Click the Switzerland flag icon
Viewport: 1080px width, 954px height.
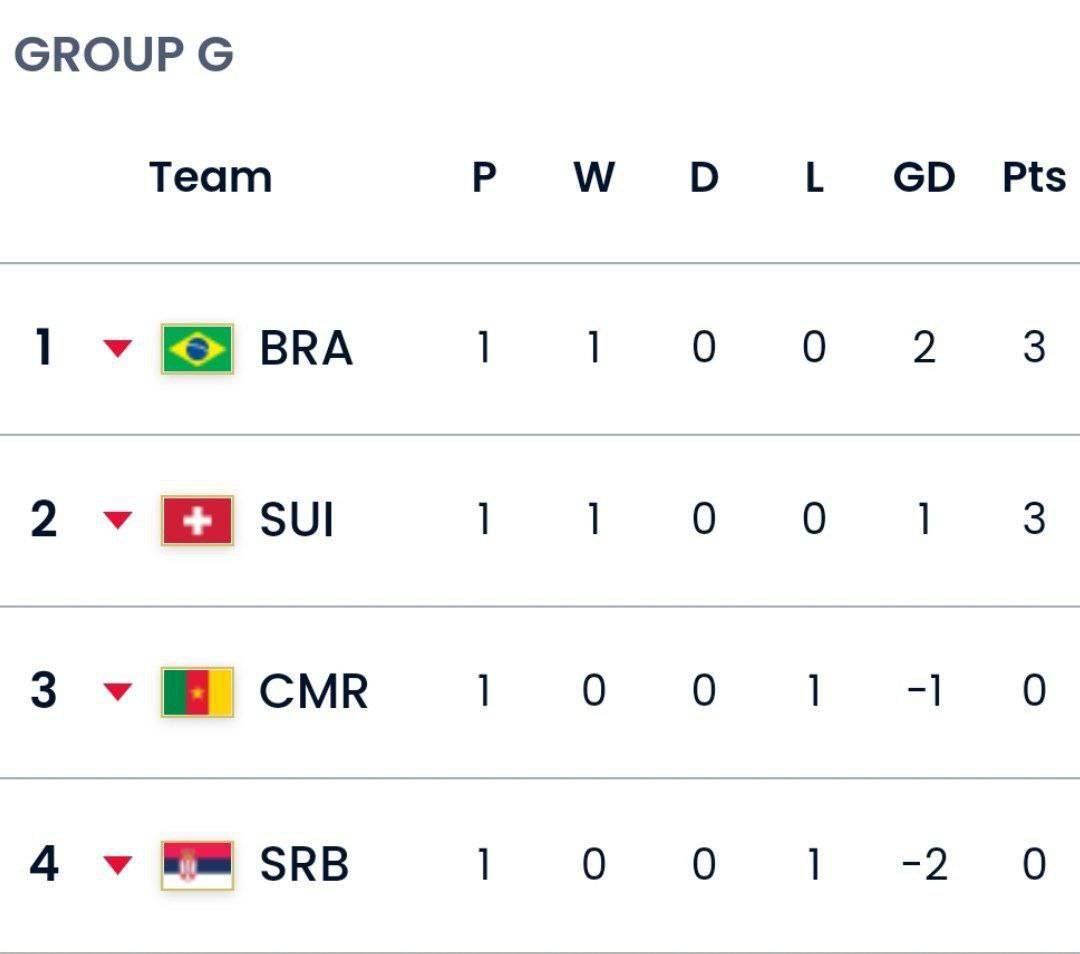[197, 520]
